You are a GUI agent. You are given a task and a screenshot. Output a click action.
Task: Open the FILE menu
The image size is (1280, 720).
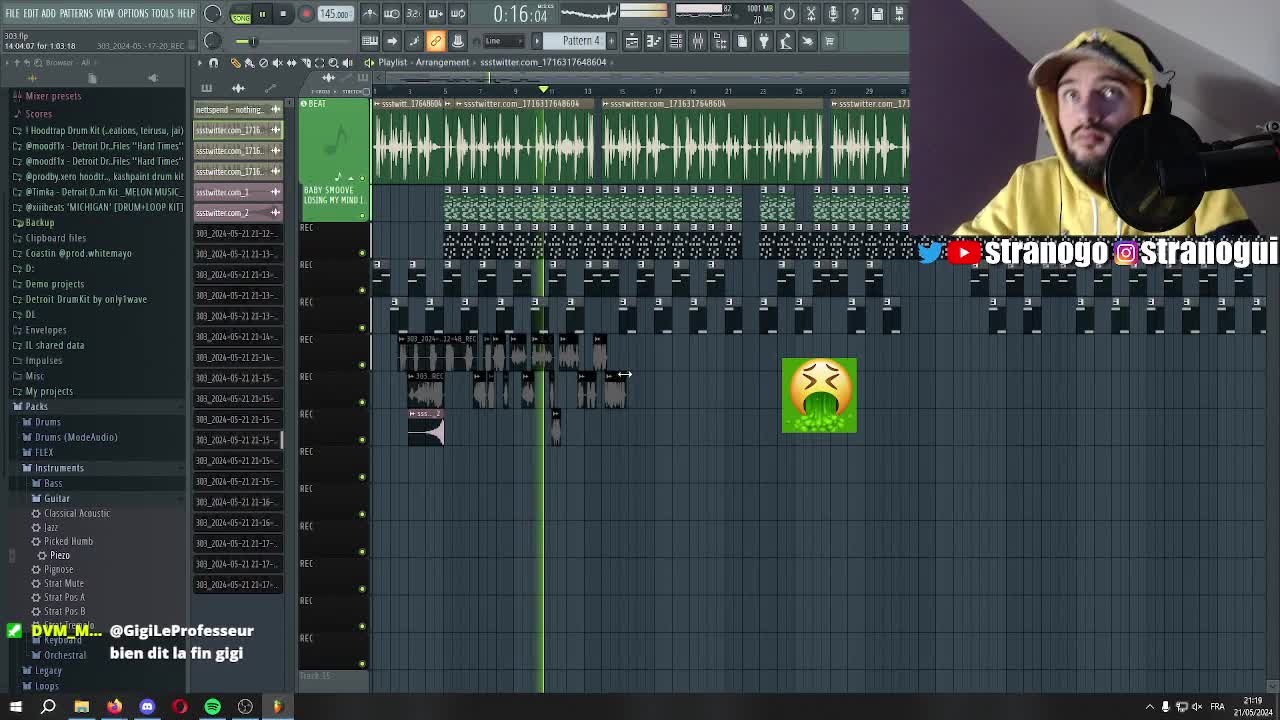point(12,13)
